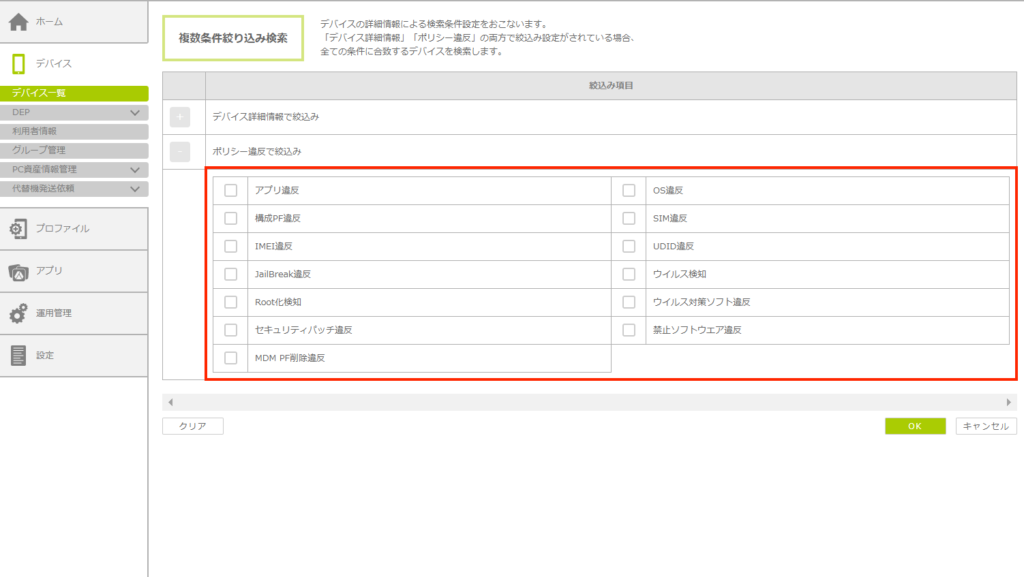Collapse policy violation filter with minus icon

(180, 152)
